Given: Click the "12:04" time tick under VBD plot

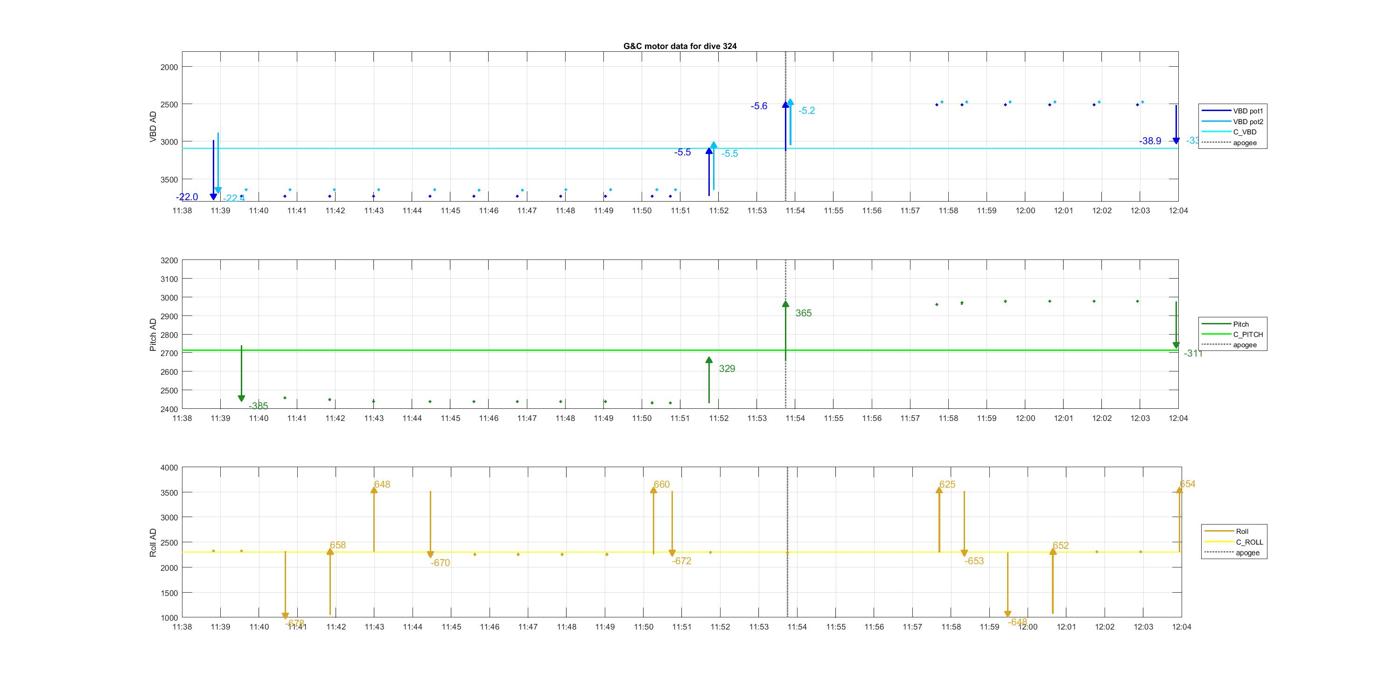Looking at the screenshot, I should 1178,211.
